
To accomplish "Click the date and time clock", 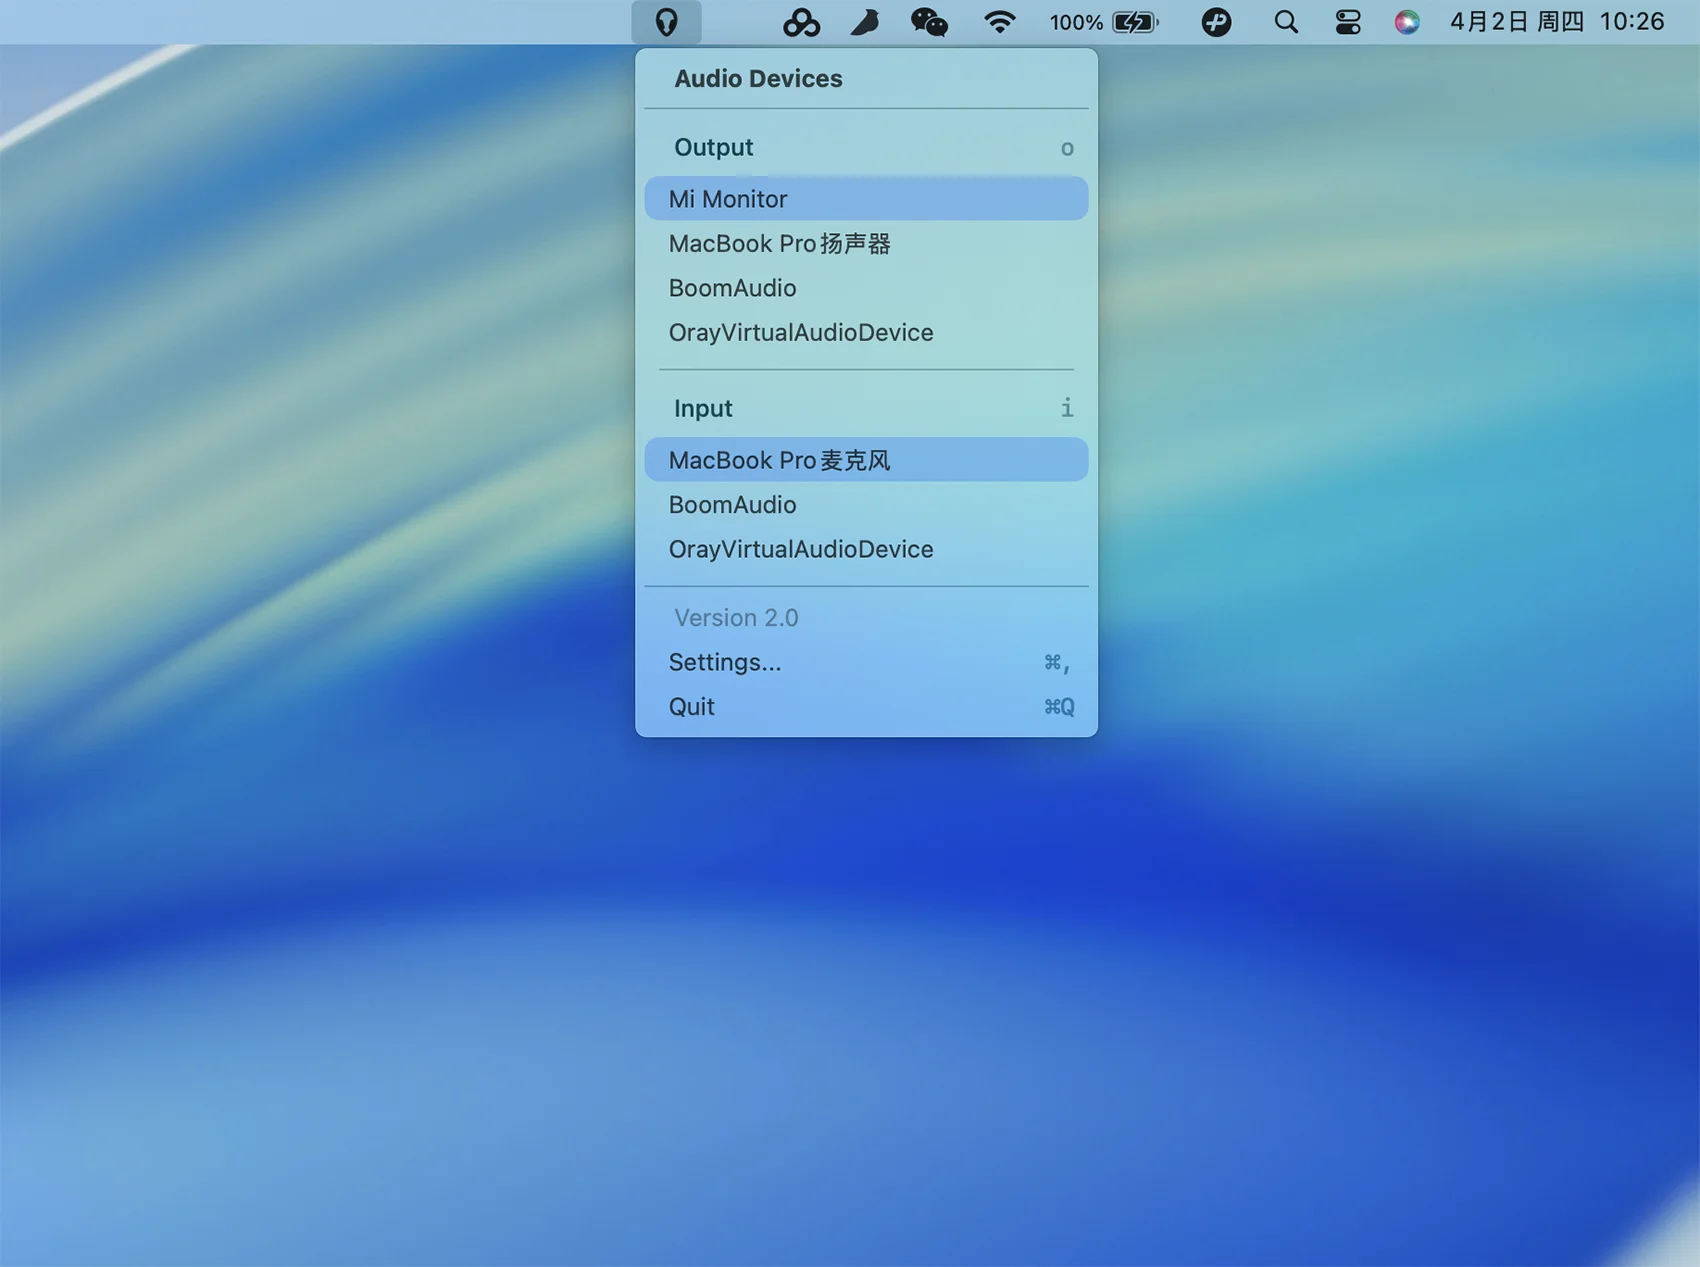I will pyautogui.click(x=1556, y=22).
